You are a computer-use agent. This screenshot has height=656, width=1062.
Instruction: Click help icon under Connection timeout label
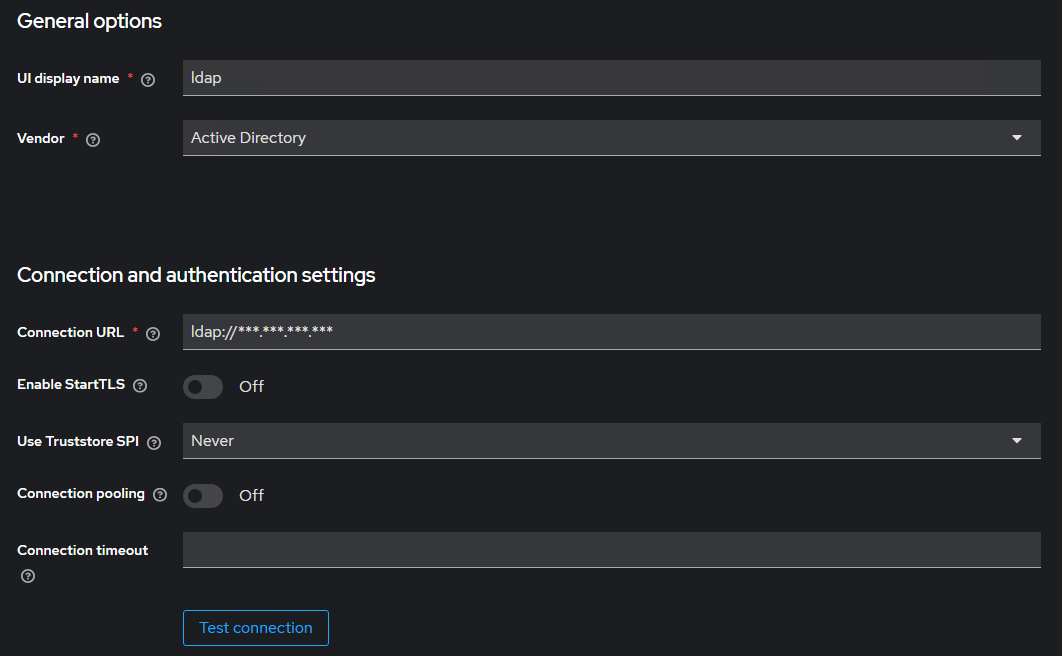pyautogui.click(x=28, y=576)
